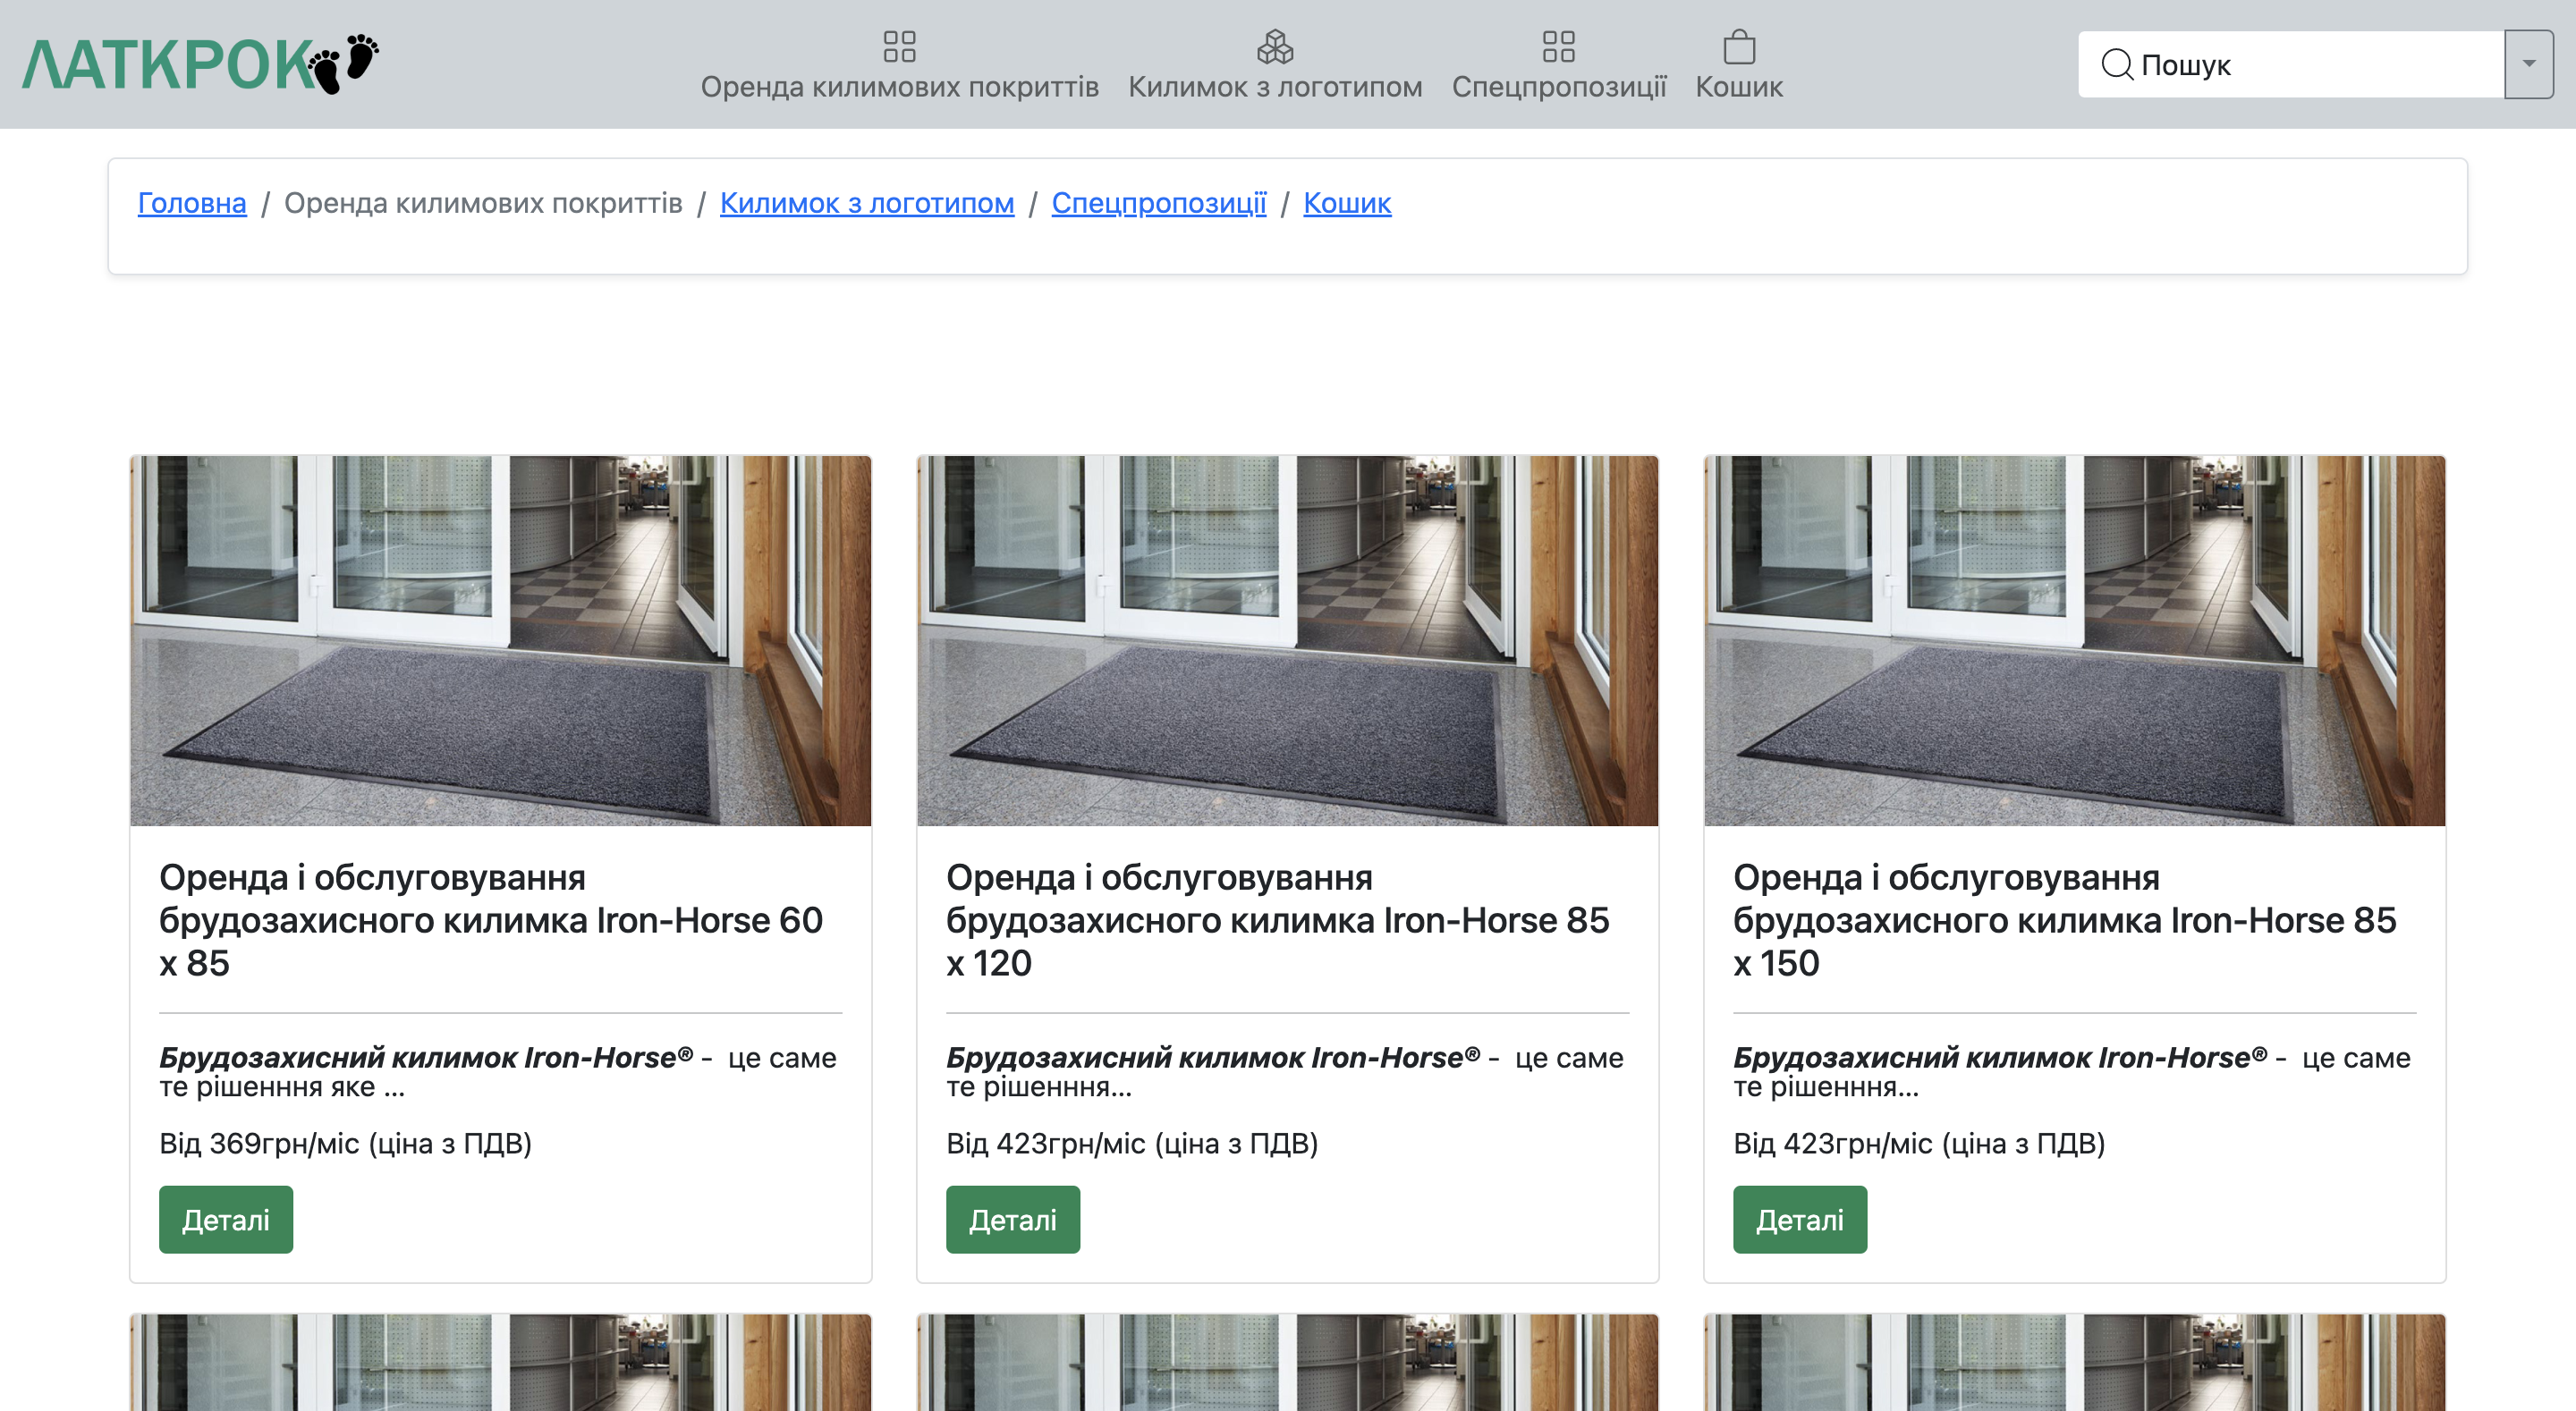
Task: Click title of Iron-Horse 85 x 120 card
Action: (1278, 920)
